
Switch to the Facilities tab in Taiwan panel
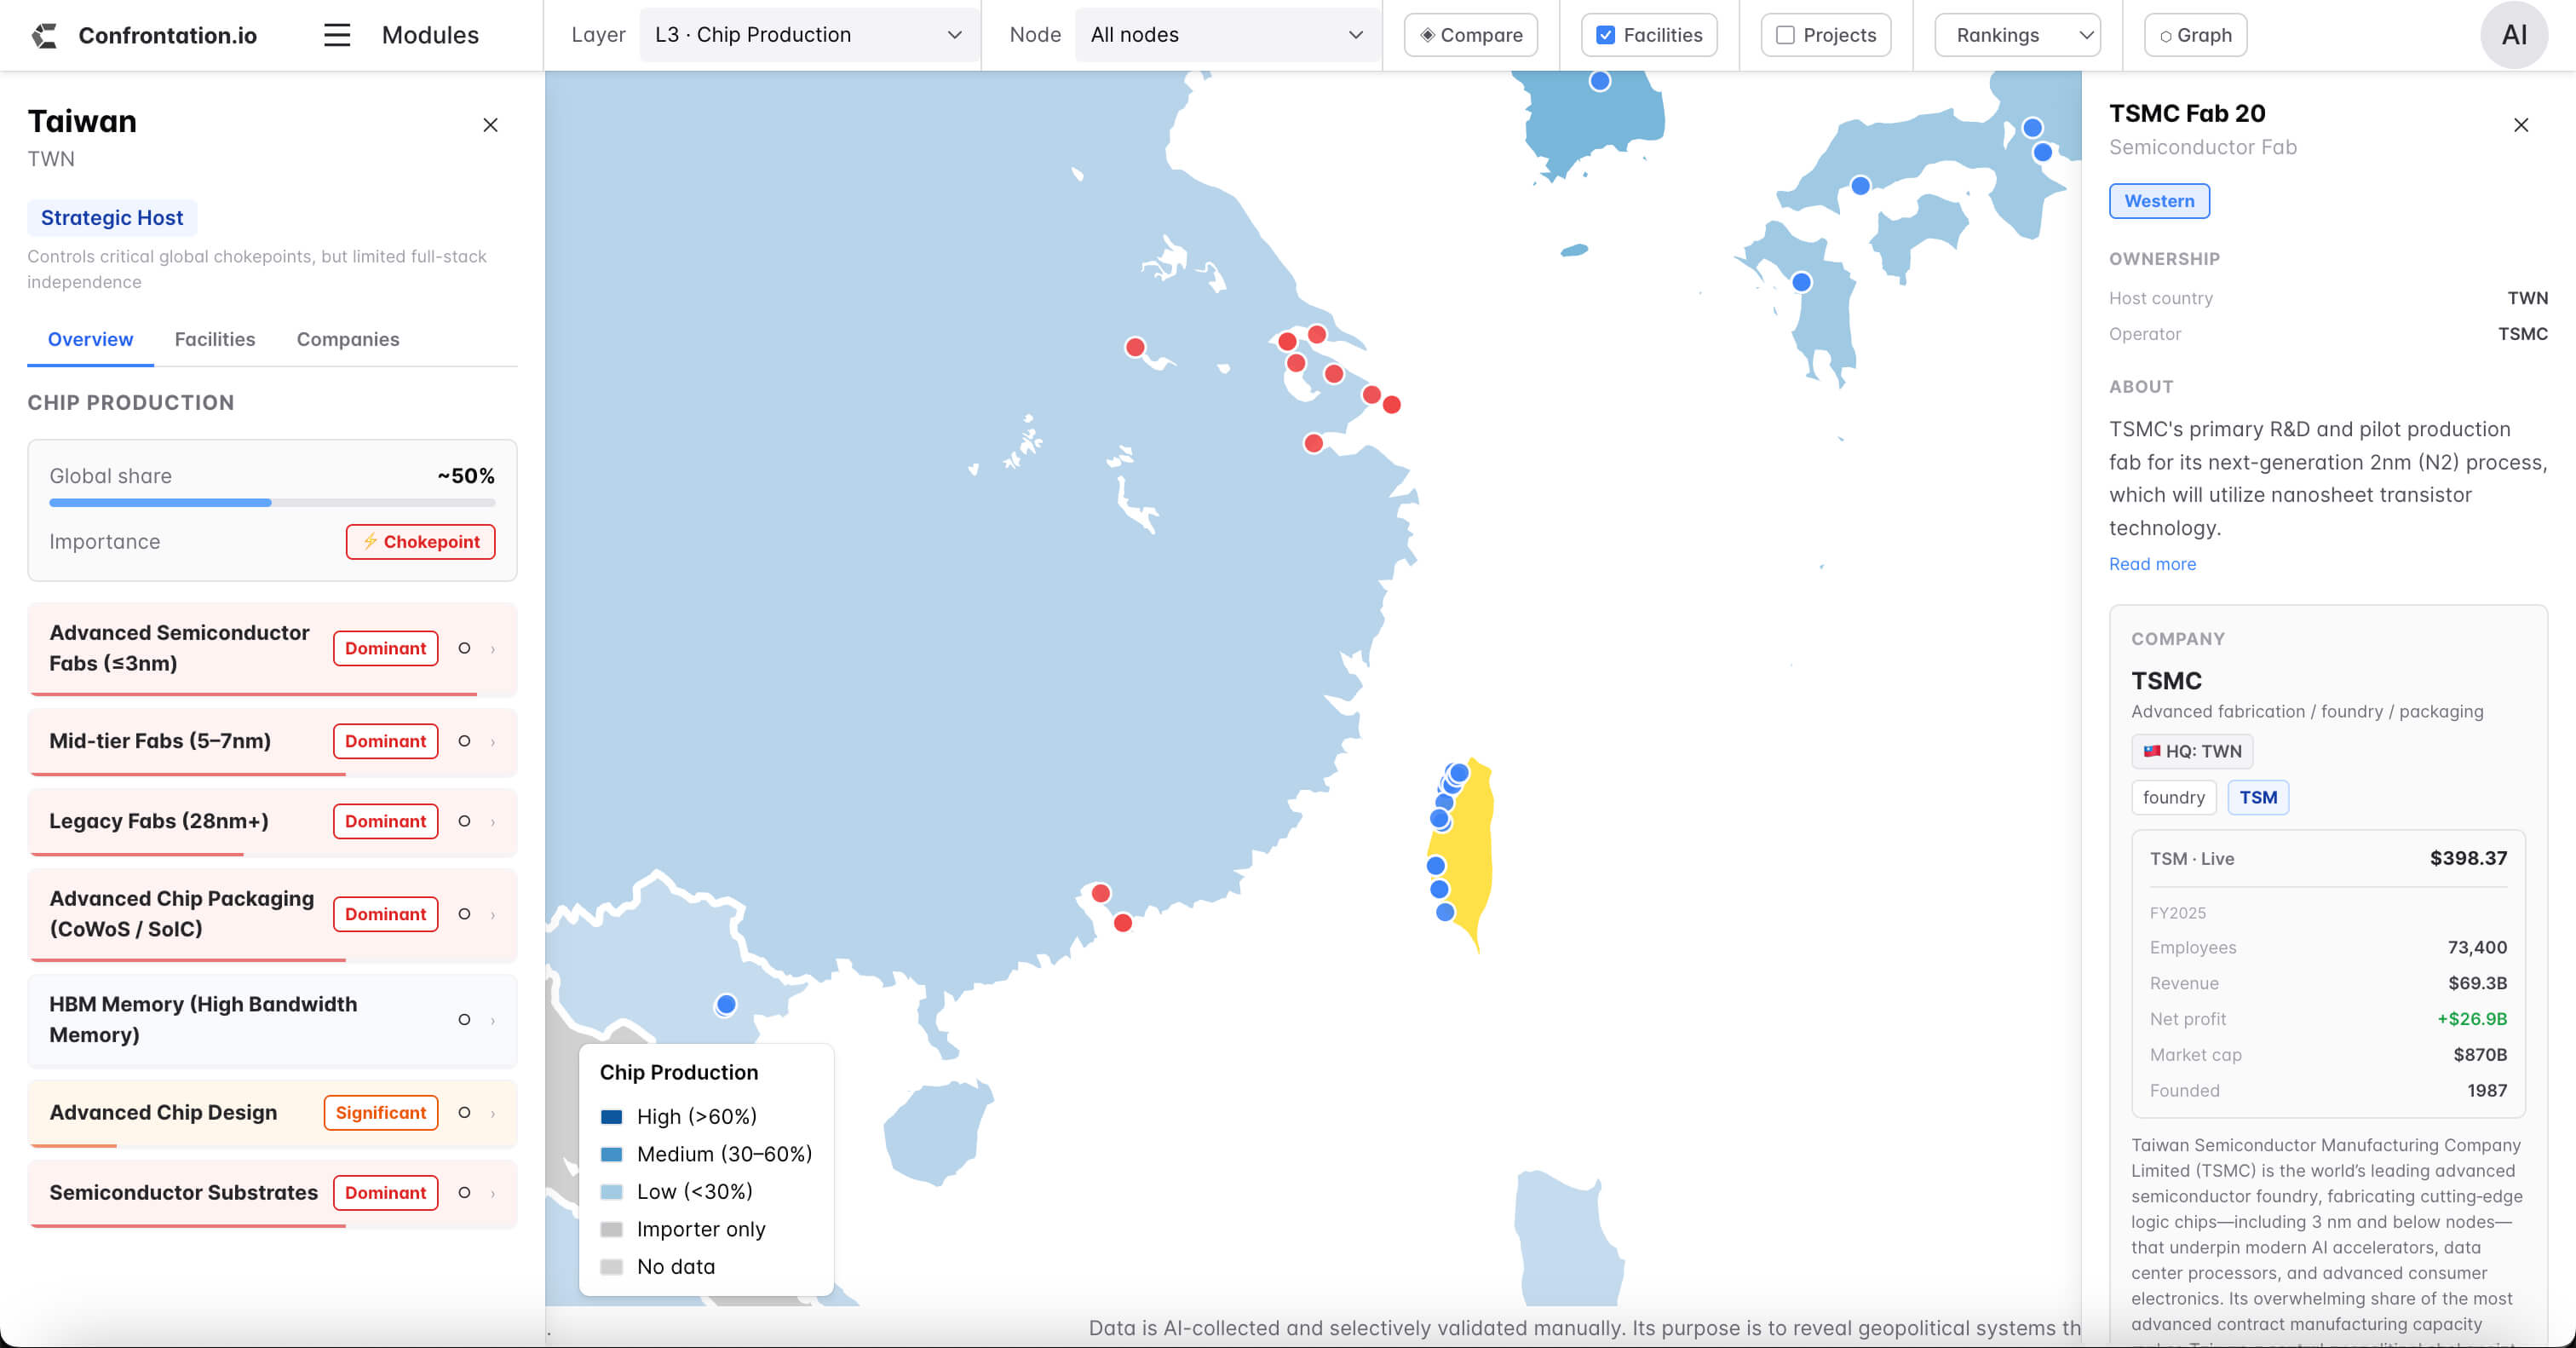pyautogui.click(x=215, y=339)
